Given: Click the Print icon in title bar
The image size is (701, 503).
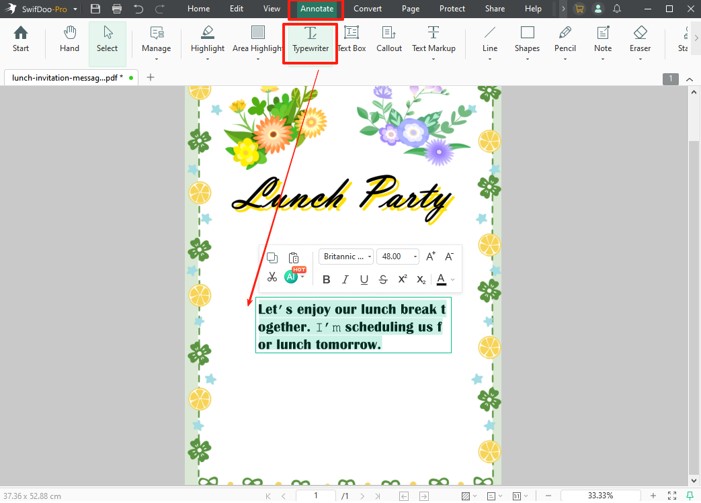Looking at the screenshot, I should click(117, 8).
